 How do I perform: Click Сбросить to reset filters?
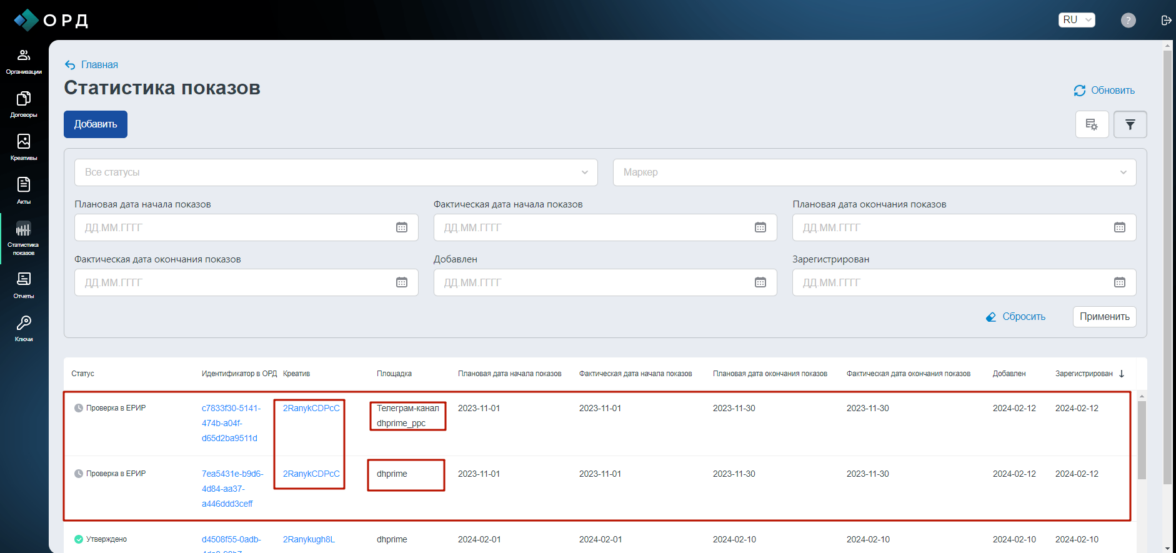coord(1015,316)
